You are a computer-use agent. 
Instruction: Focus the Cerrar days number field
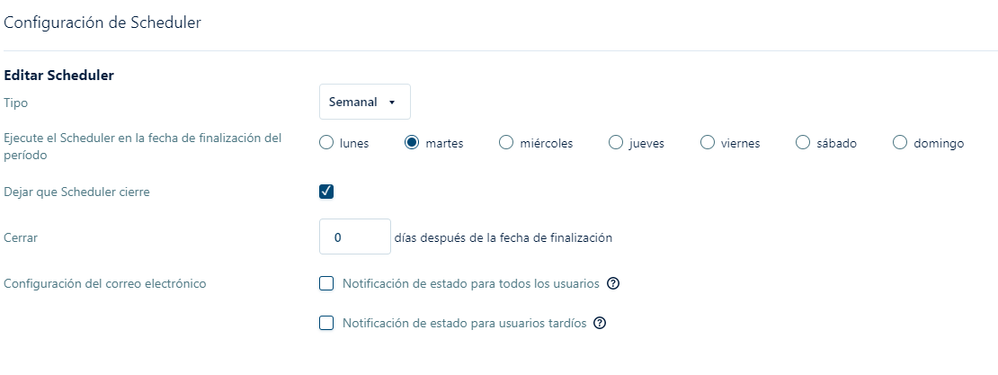coord(355,237)
